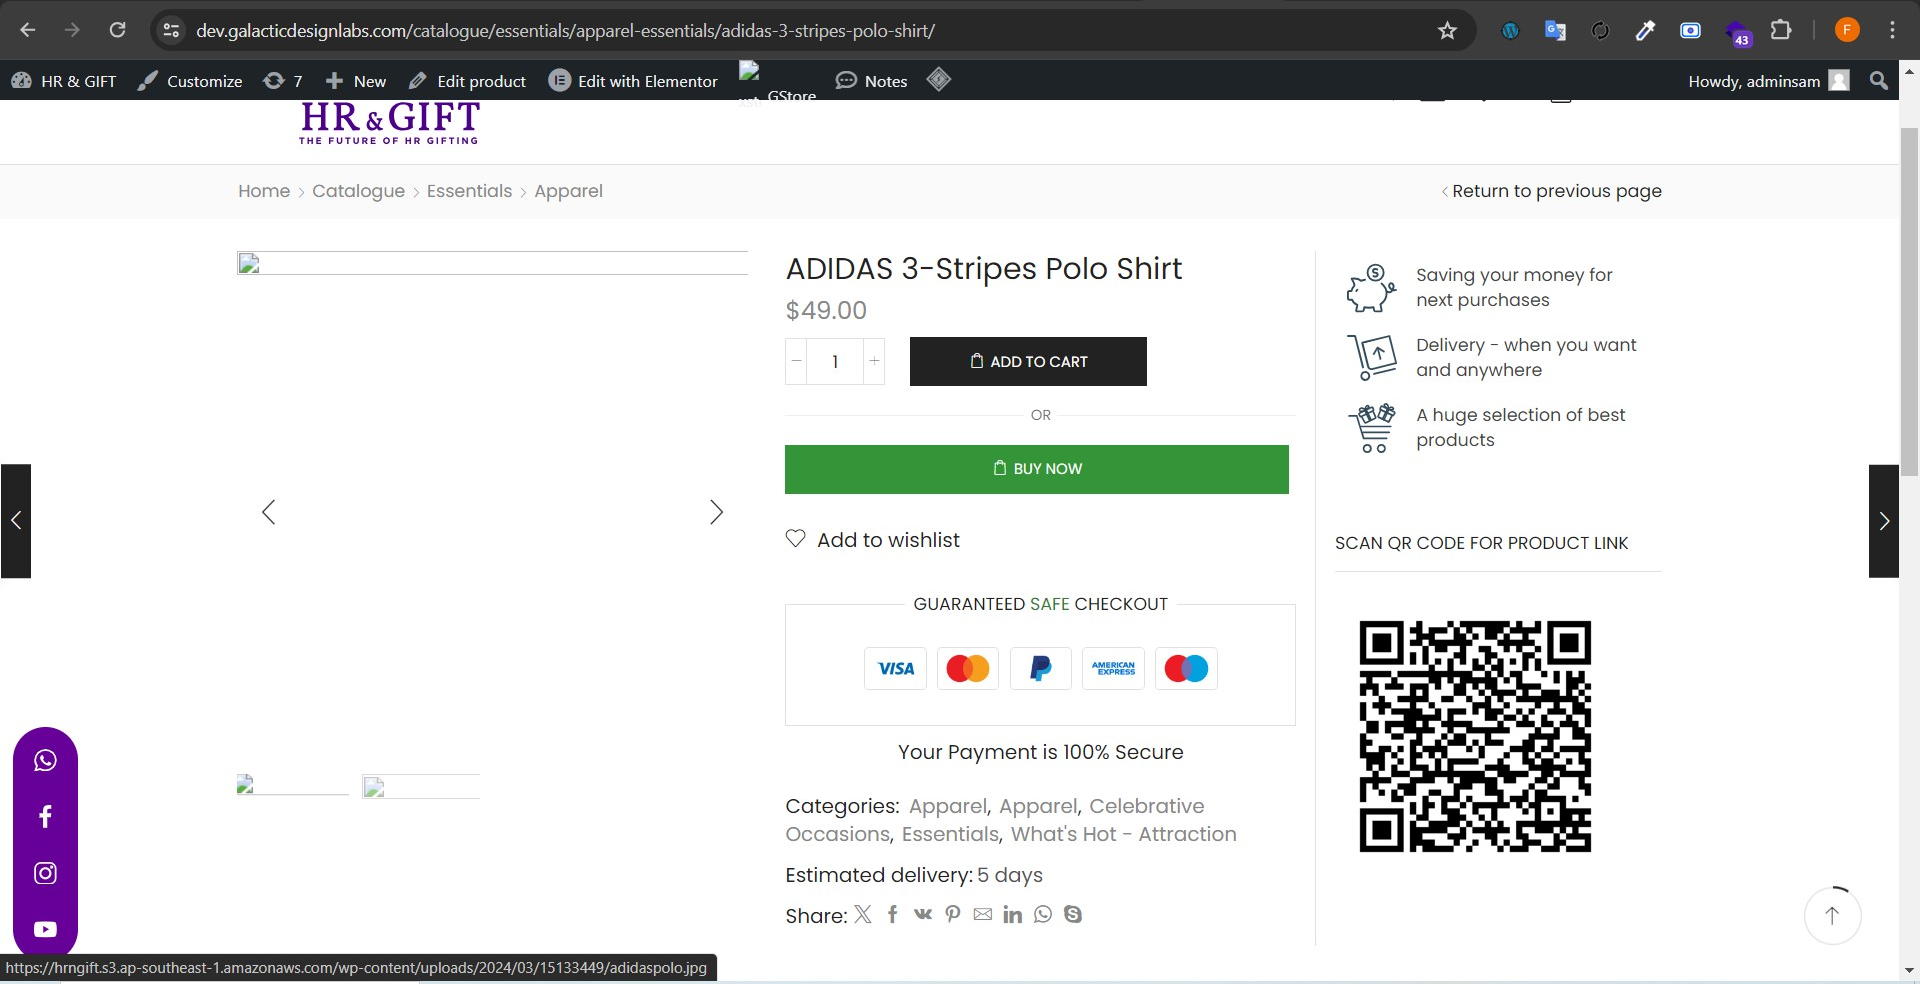Show previous product image in gallery
Viewport: 1920px width, 984px height.
(268, 512)
